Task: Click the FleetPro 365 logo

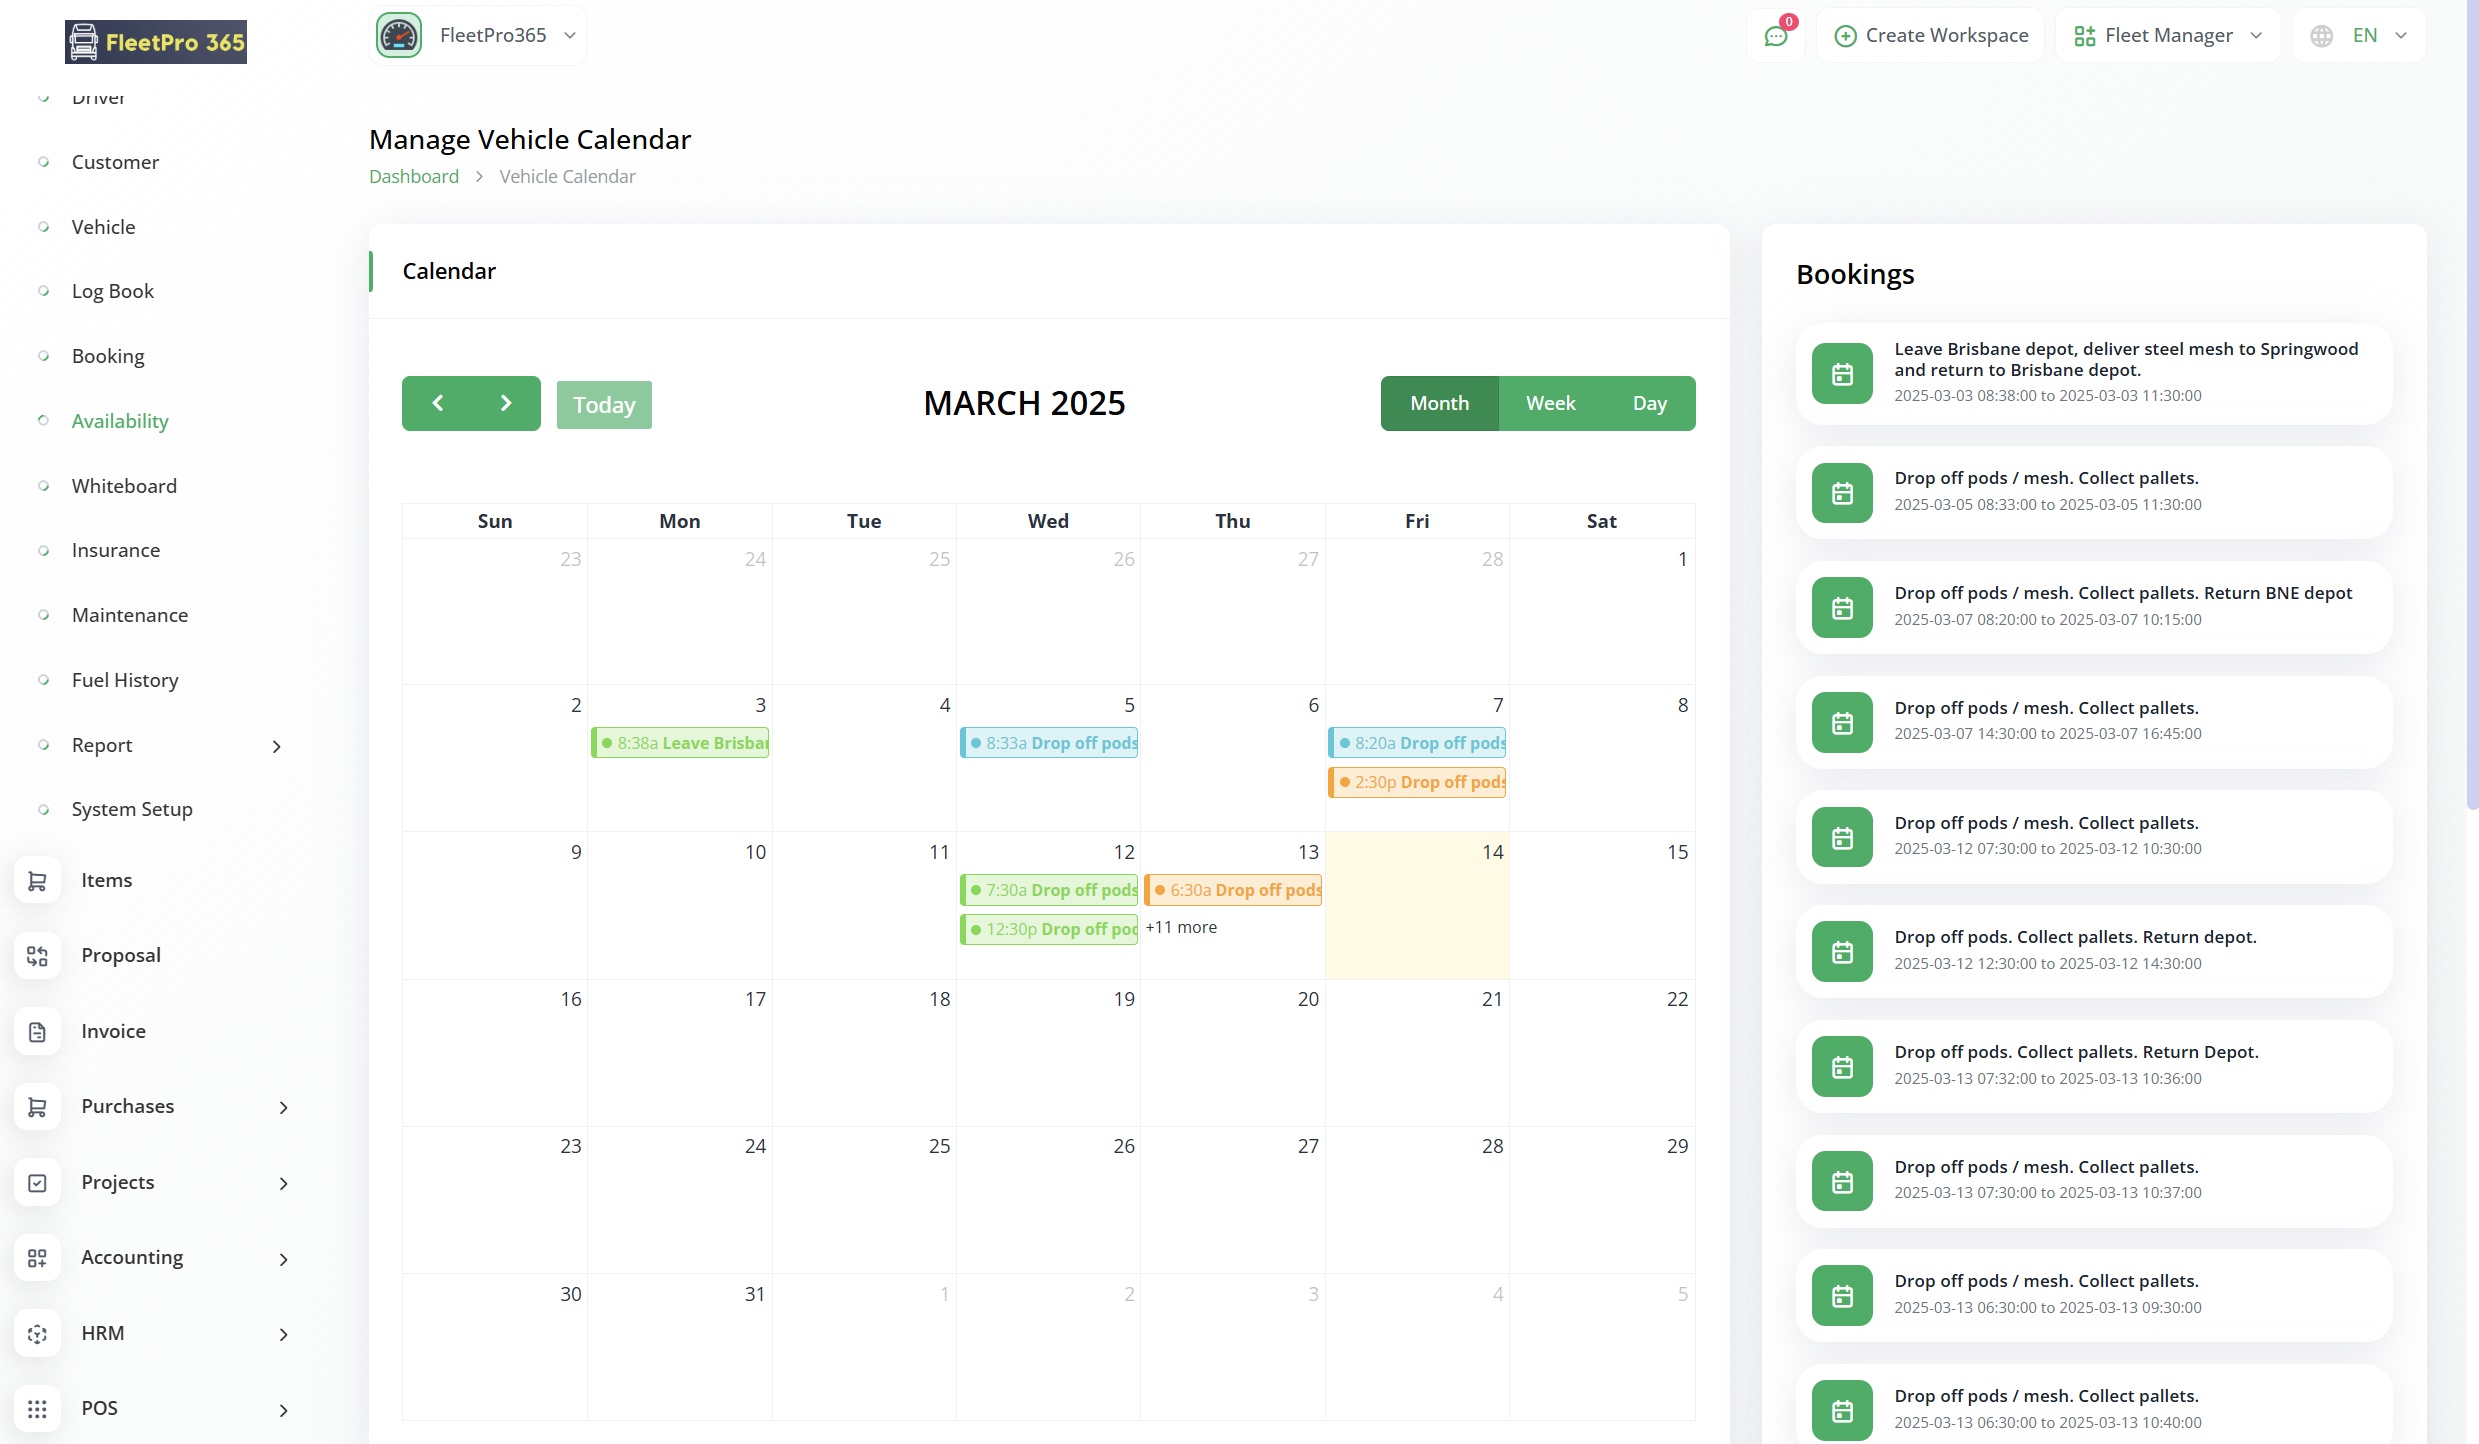Action: coord(156,42)
